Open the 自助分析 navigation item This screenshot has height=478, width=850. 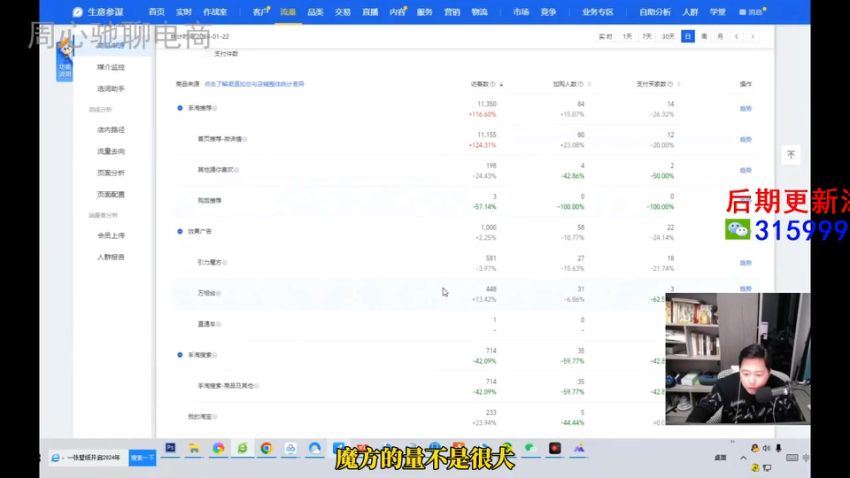point(655,12)
